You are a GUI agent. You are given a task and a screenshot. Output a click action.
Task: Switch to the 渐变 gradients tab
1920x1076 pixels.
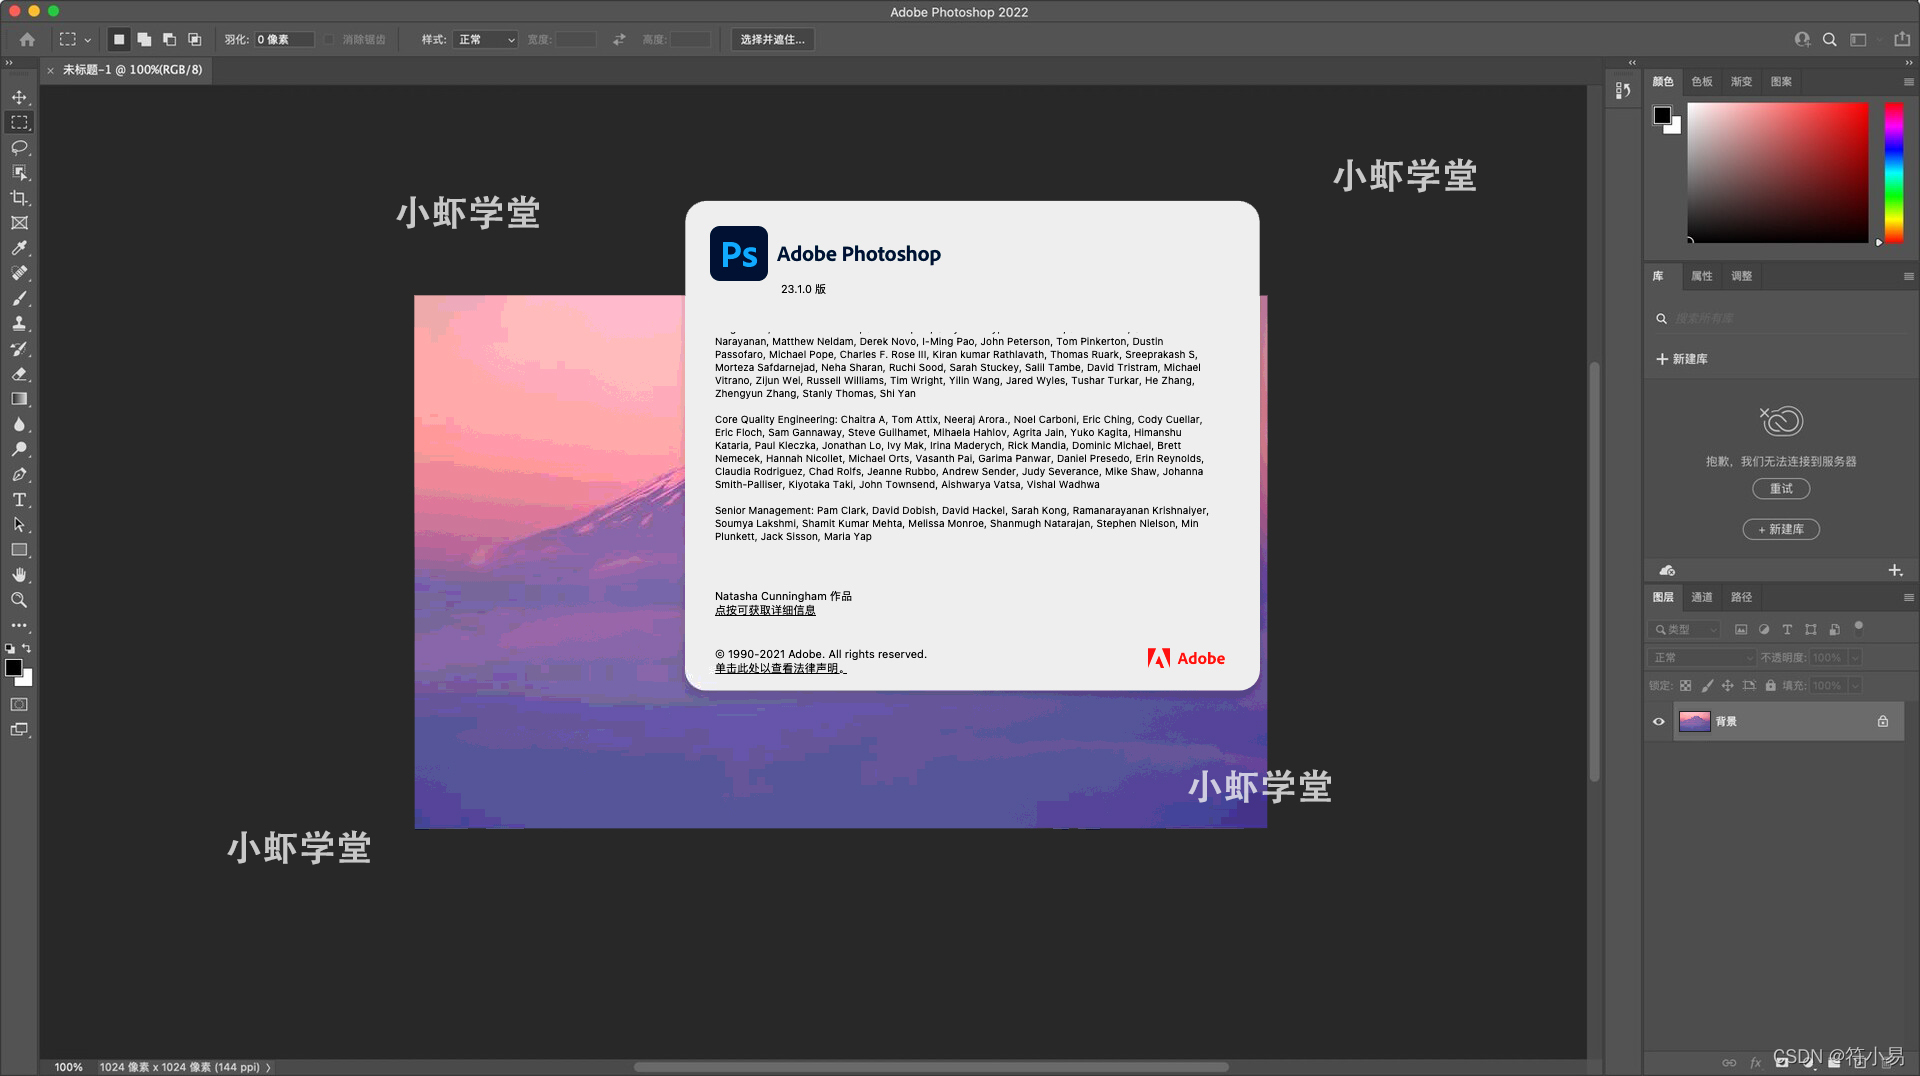[x=1742, y=82]
